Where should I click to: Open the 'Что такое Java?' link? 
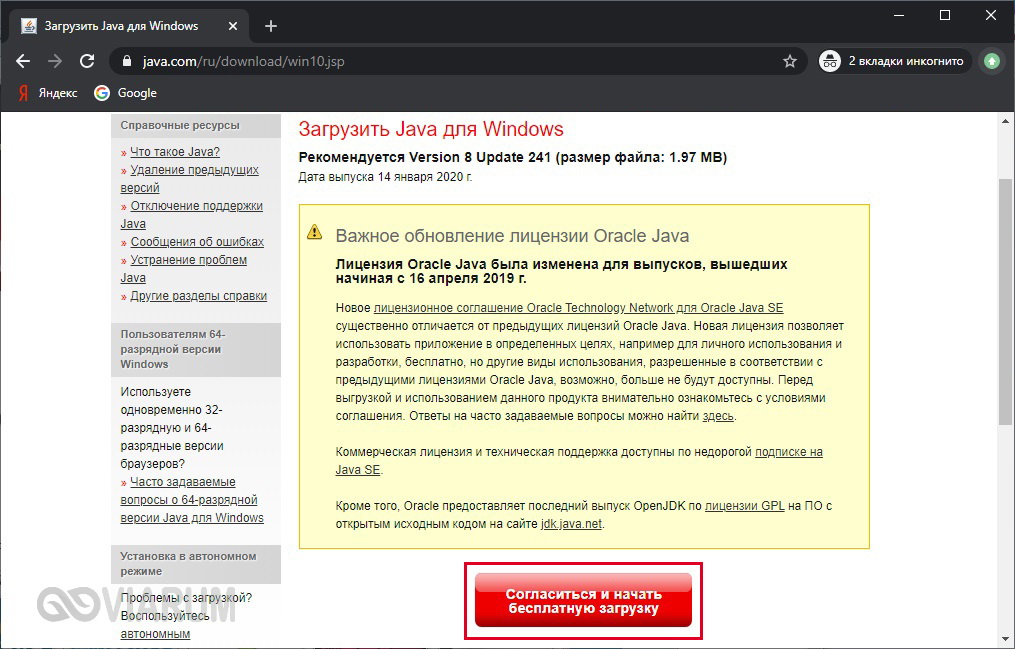pyautogui.click(x=174, y=152)
